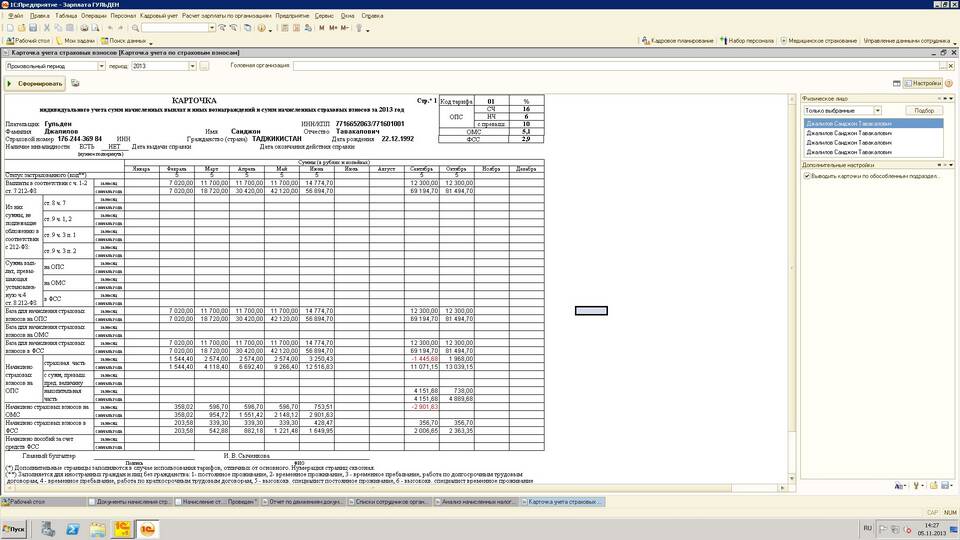Image resolution: width=960 pixels, height=540 pixels.
Task: Click the Настройки button
Action: click(923, 83)
